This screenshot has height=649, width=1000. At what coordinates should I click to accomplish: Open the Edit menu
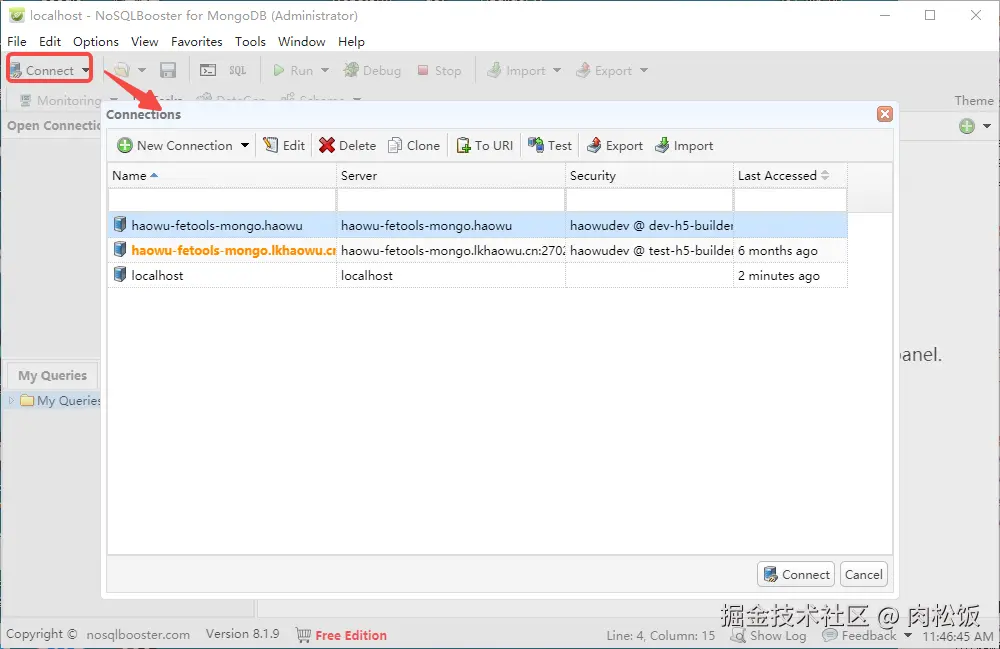(50, 41)
